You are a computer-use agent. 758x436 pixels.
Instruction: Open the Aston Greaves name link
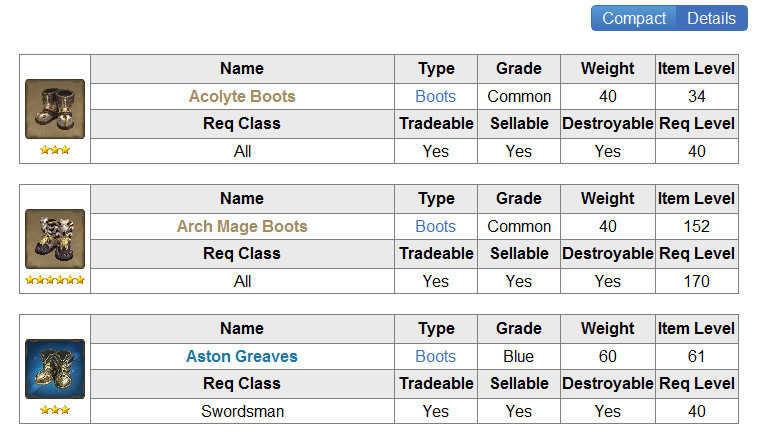242,357
